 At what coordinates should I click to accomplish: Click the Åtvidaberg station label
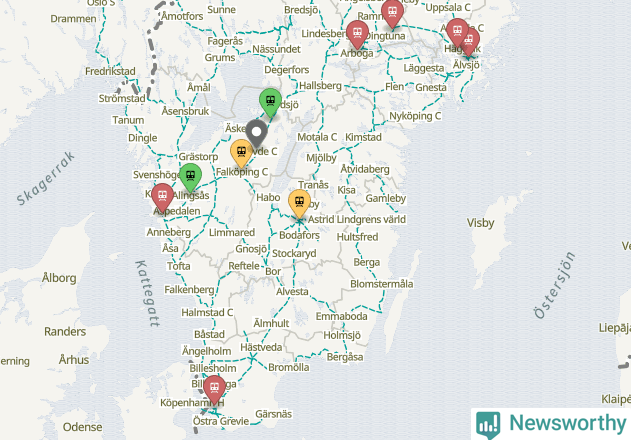point(365,169)
